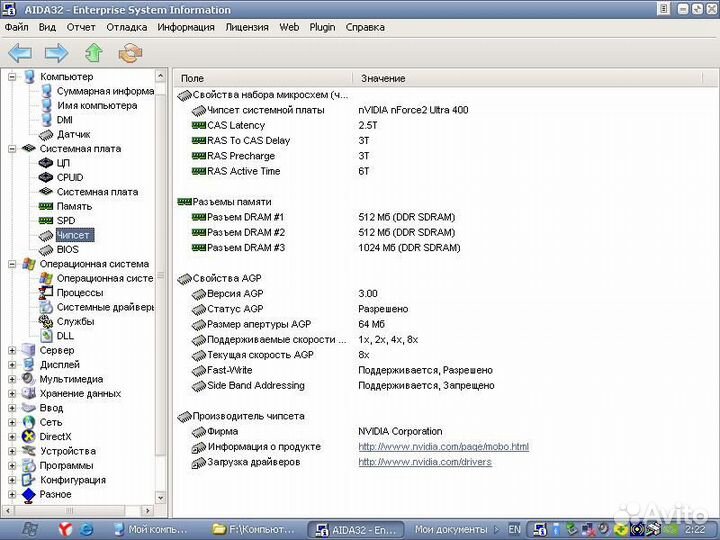Switch to Мои документы taskbar button
Screen dimensions: 720x540
[x=450, y=529]
